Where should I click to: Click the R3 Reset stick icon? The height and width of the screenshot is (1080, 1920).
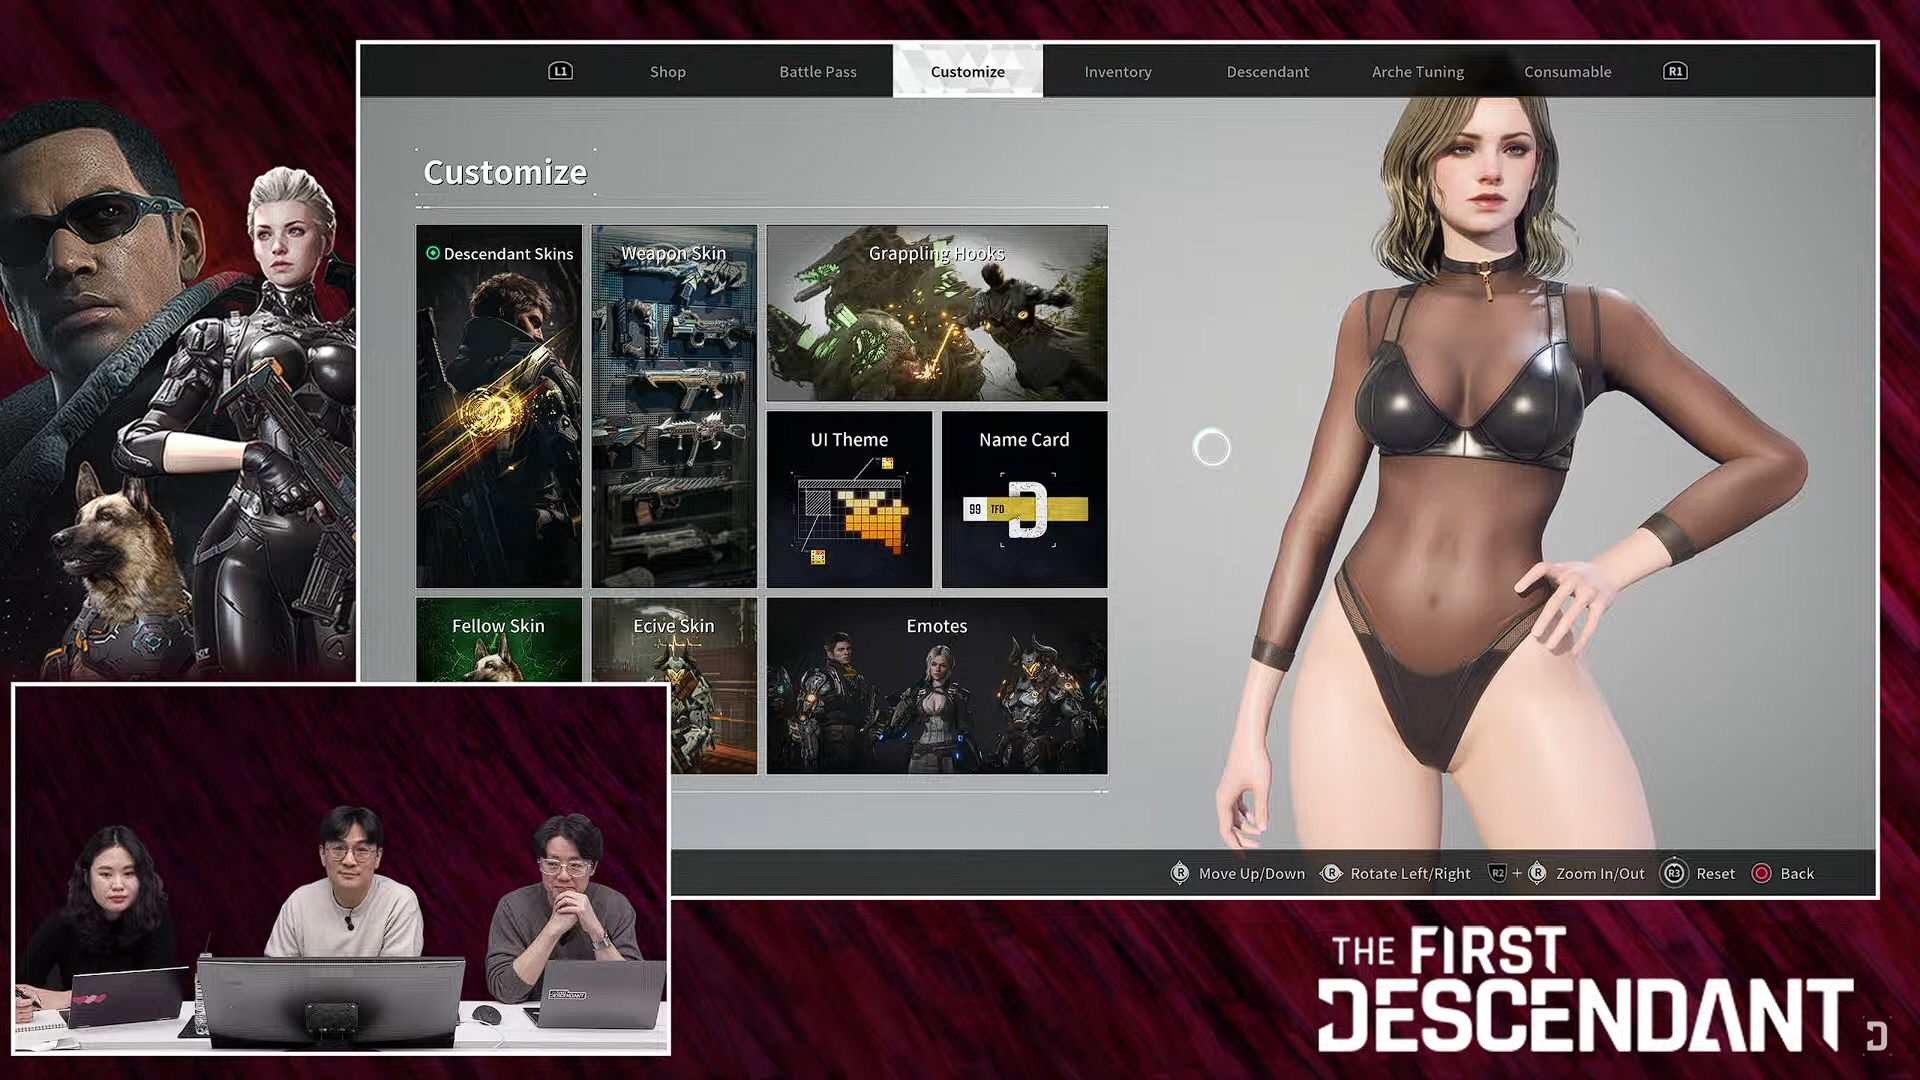tap(1674, 873)
